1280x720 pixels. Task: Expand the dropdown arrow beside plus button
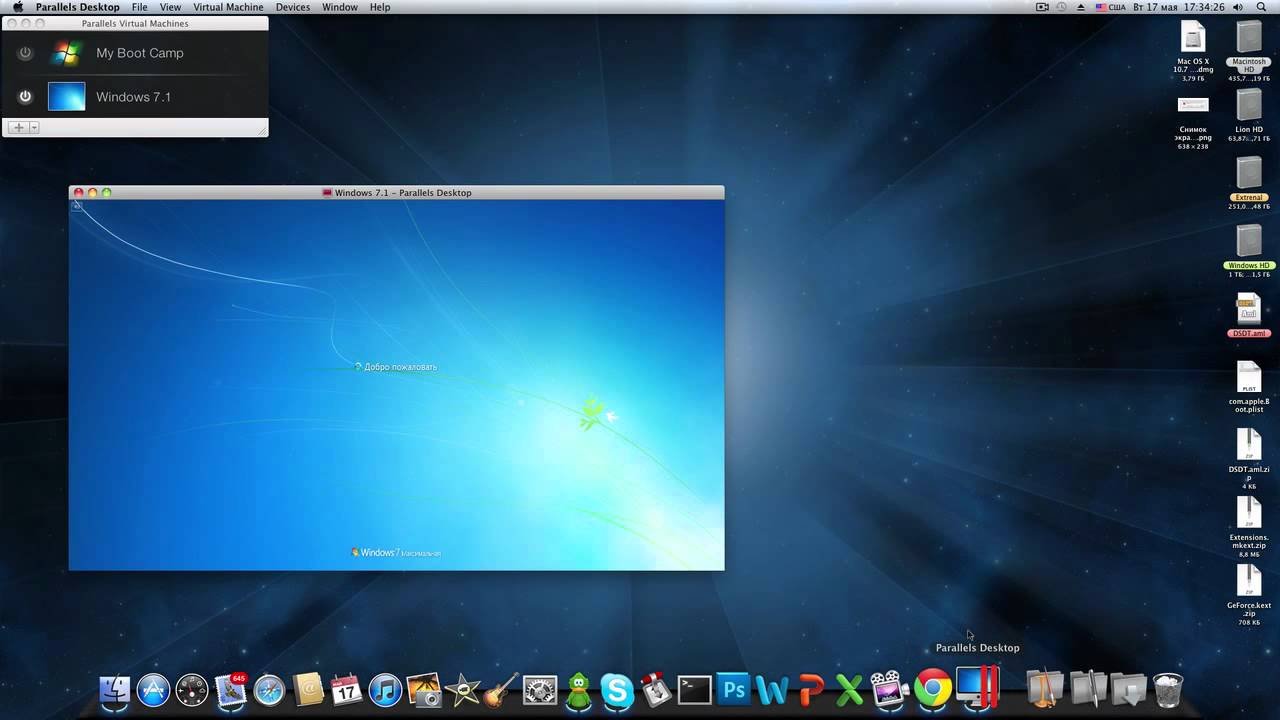click(x=34, y=127)
